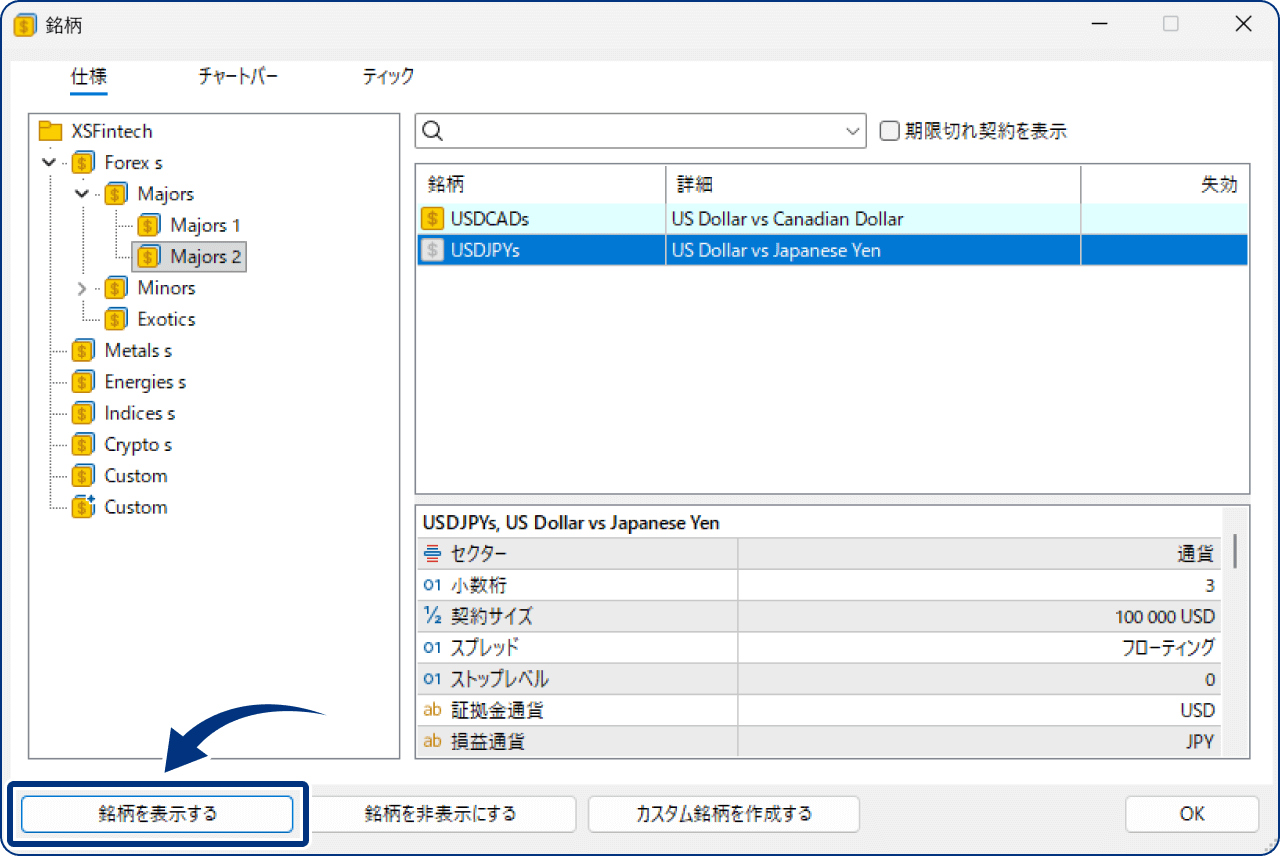This screenshot has width=1280, height=856.
Task: Enable the 期限切れ契約を表示 checkbox
Action: [889, 130]
